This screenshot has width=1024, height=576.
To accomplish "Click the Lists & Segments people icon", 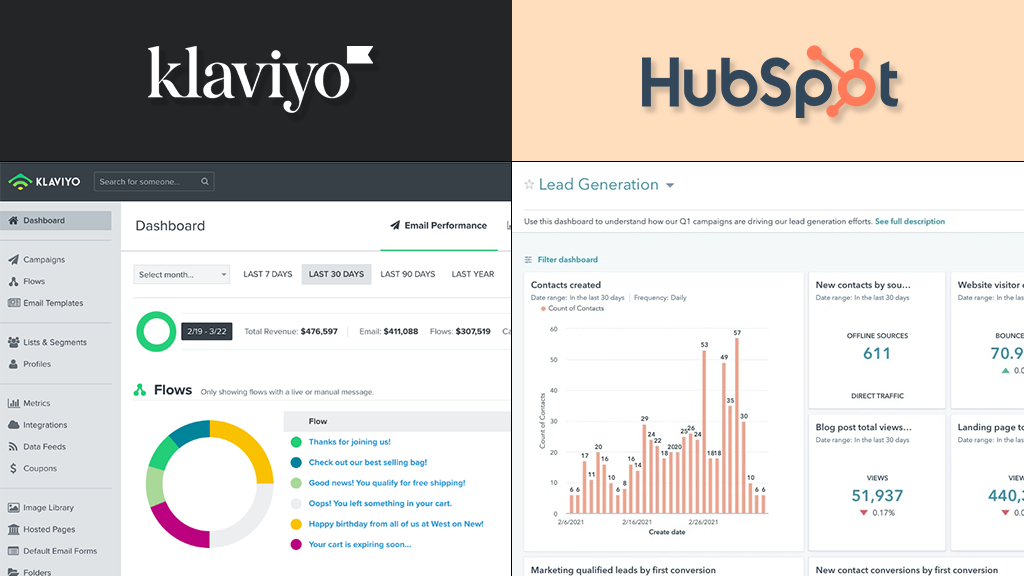I will tap(13, 343).
